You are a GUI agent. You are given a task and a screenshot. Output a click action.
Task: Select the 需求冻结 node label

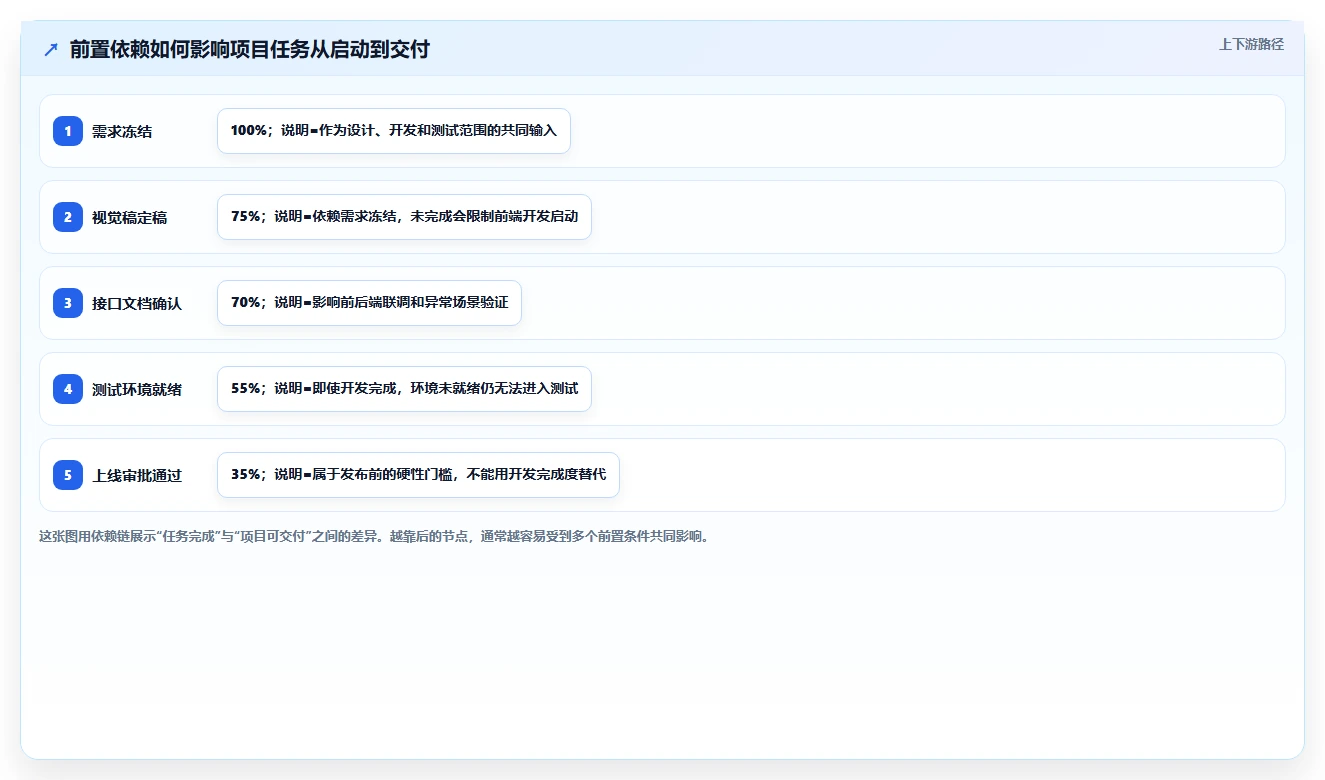(122, 131)
